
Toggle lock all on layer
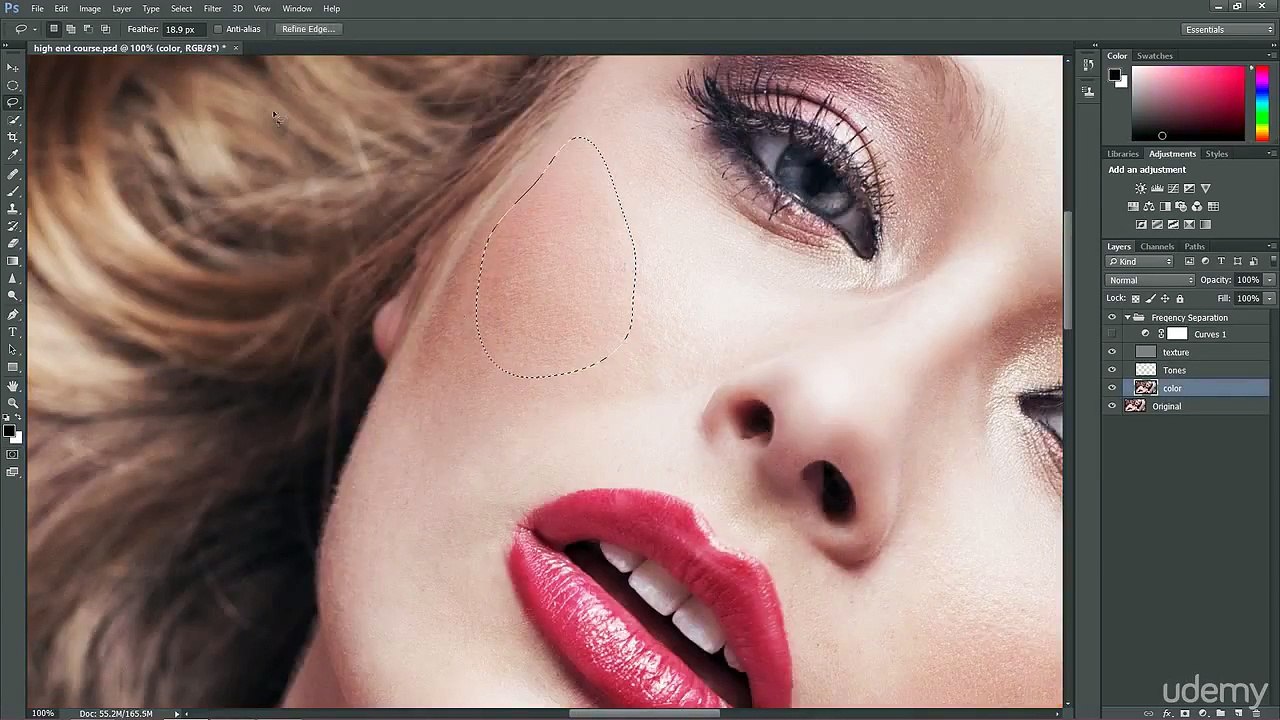pos(1180,298)
